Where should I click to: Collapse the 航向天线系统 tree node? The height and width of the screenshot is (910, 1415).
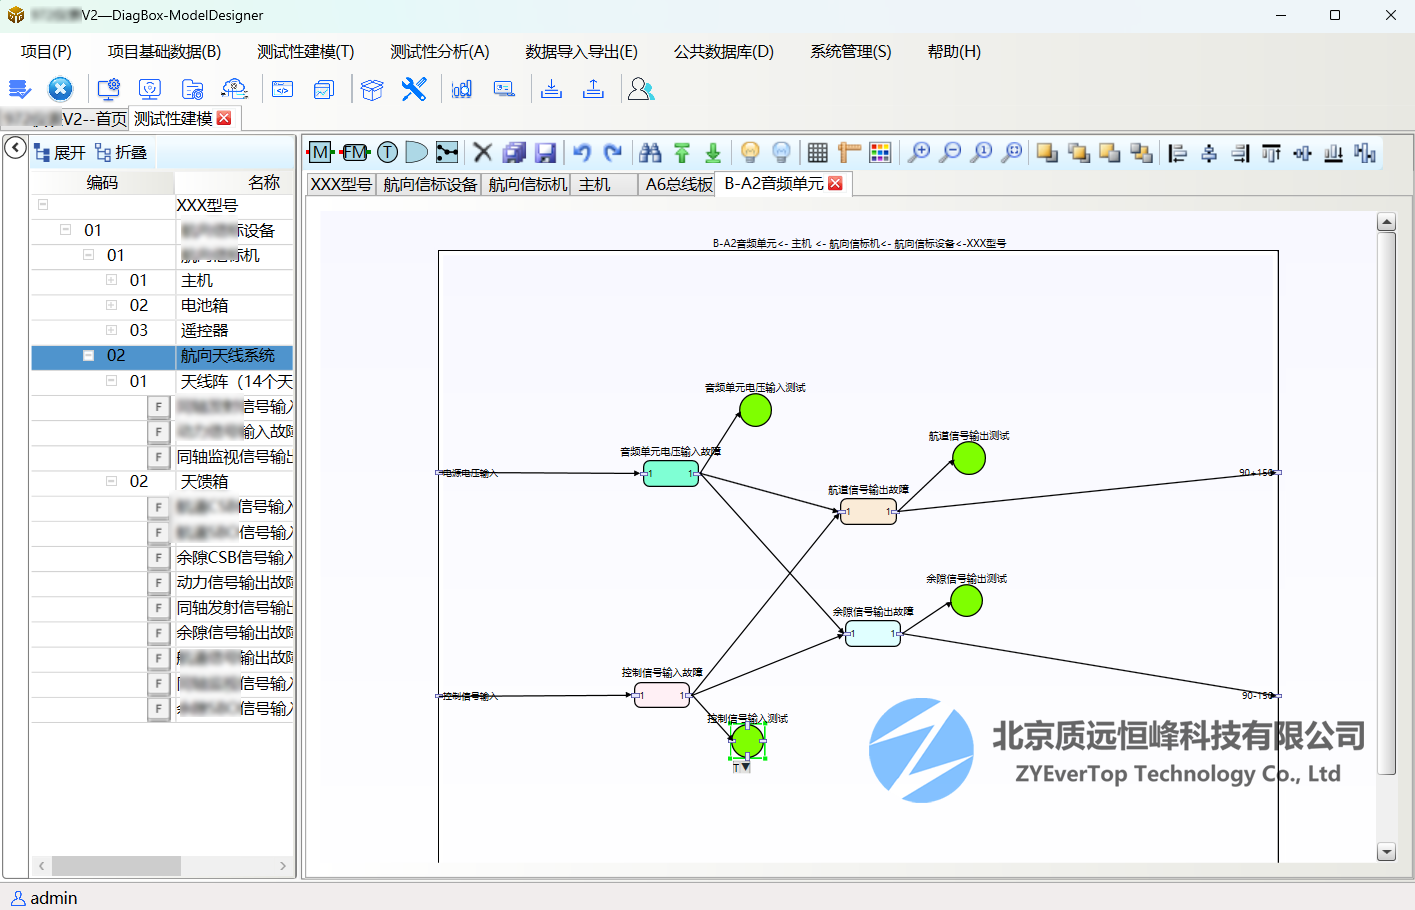(88, 355)
